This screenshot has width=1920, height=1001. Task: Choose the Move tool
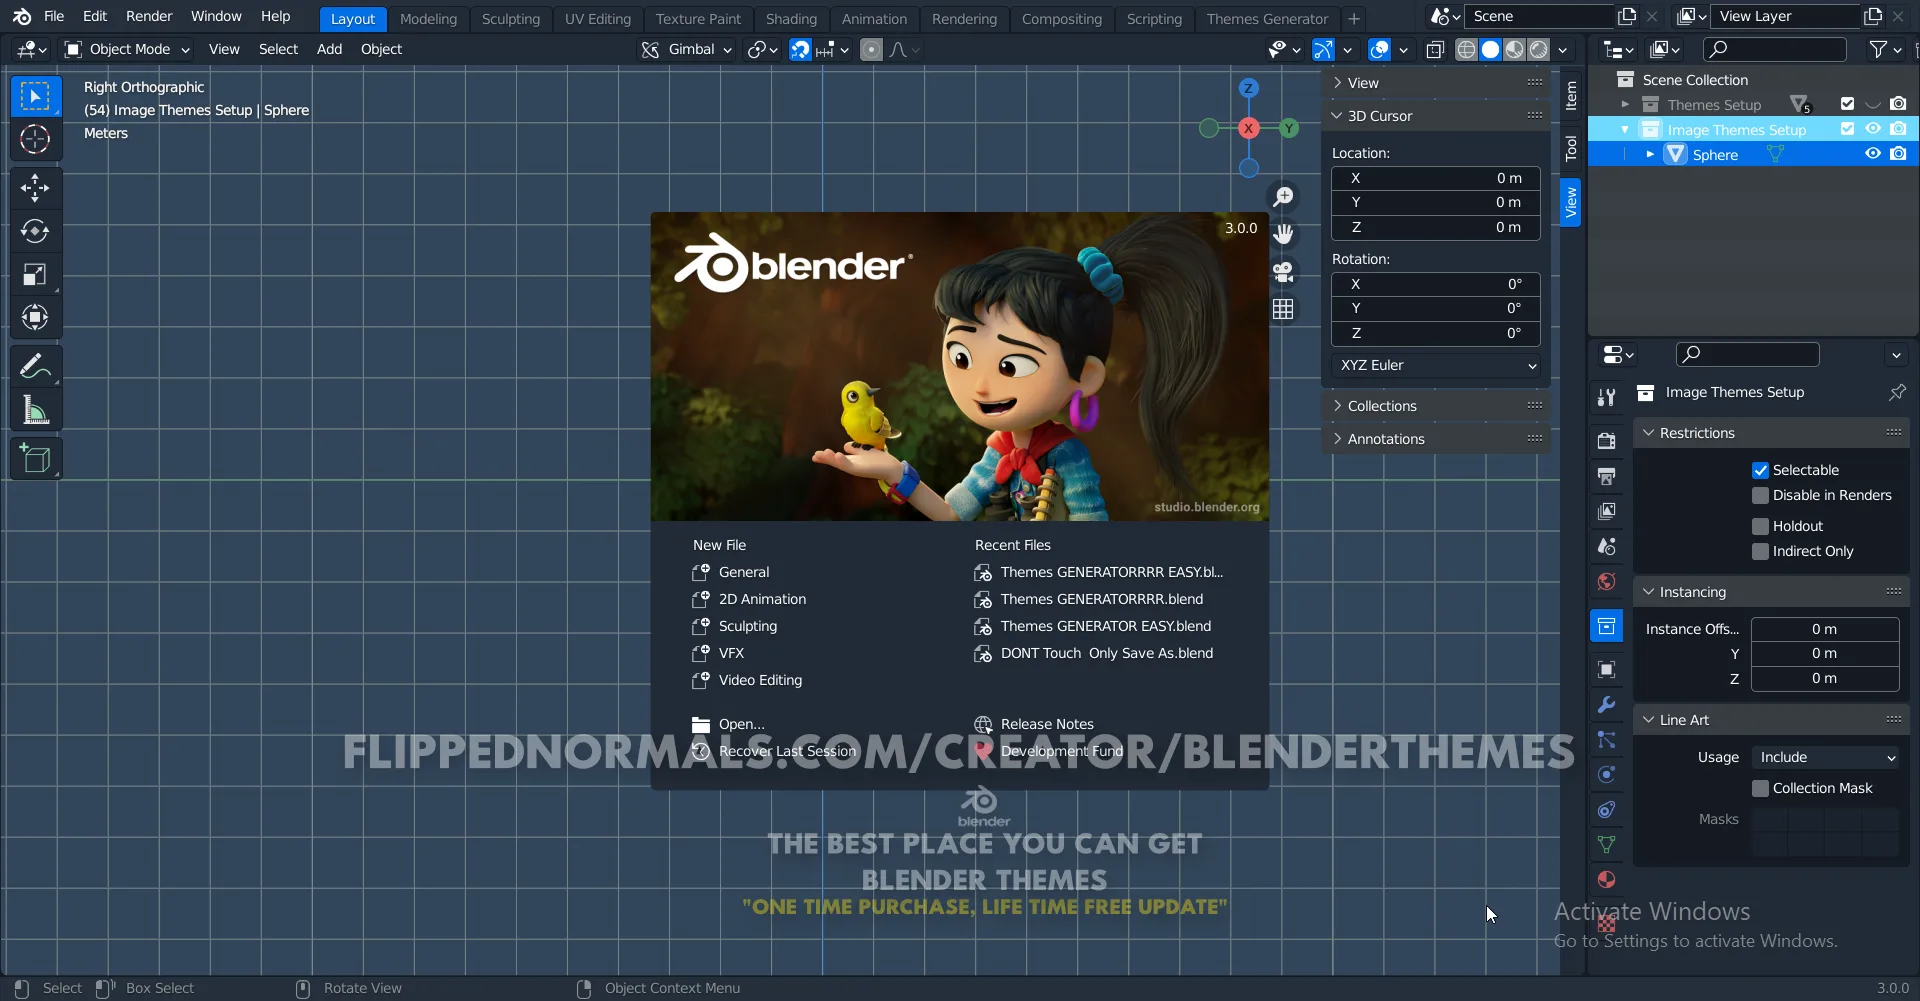[x=35, y=188]
